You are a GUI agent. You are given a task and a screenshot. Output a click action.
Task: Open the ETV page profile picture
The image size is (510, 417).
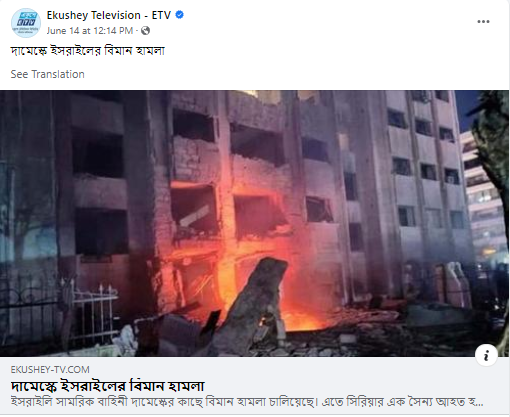pyautogui.click(x=26, y=23)
